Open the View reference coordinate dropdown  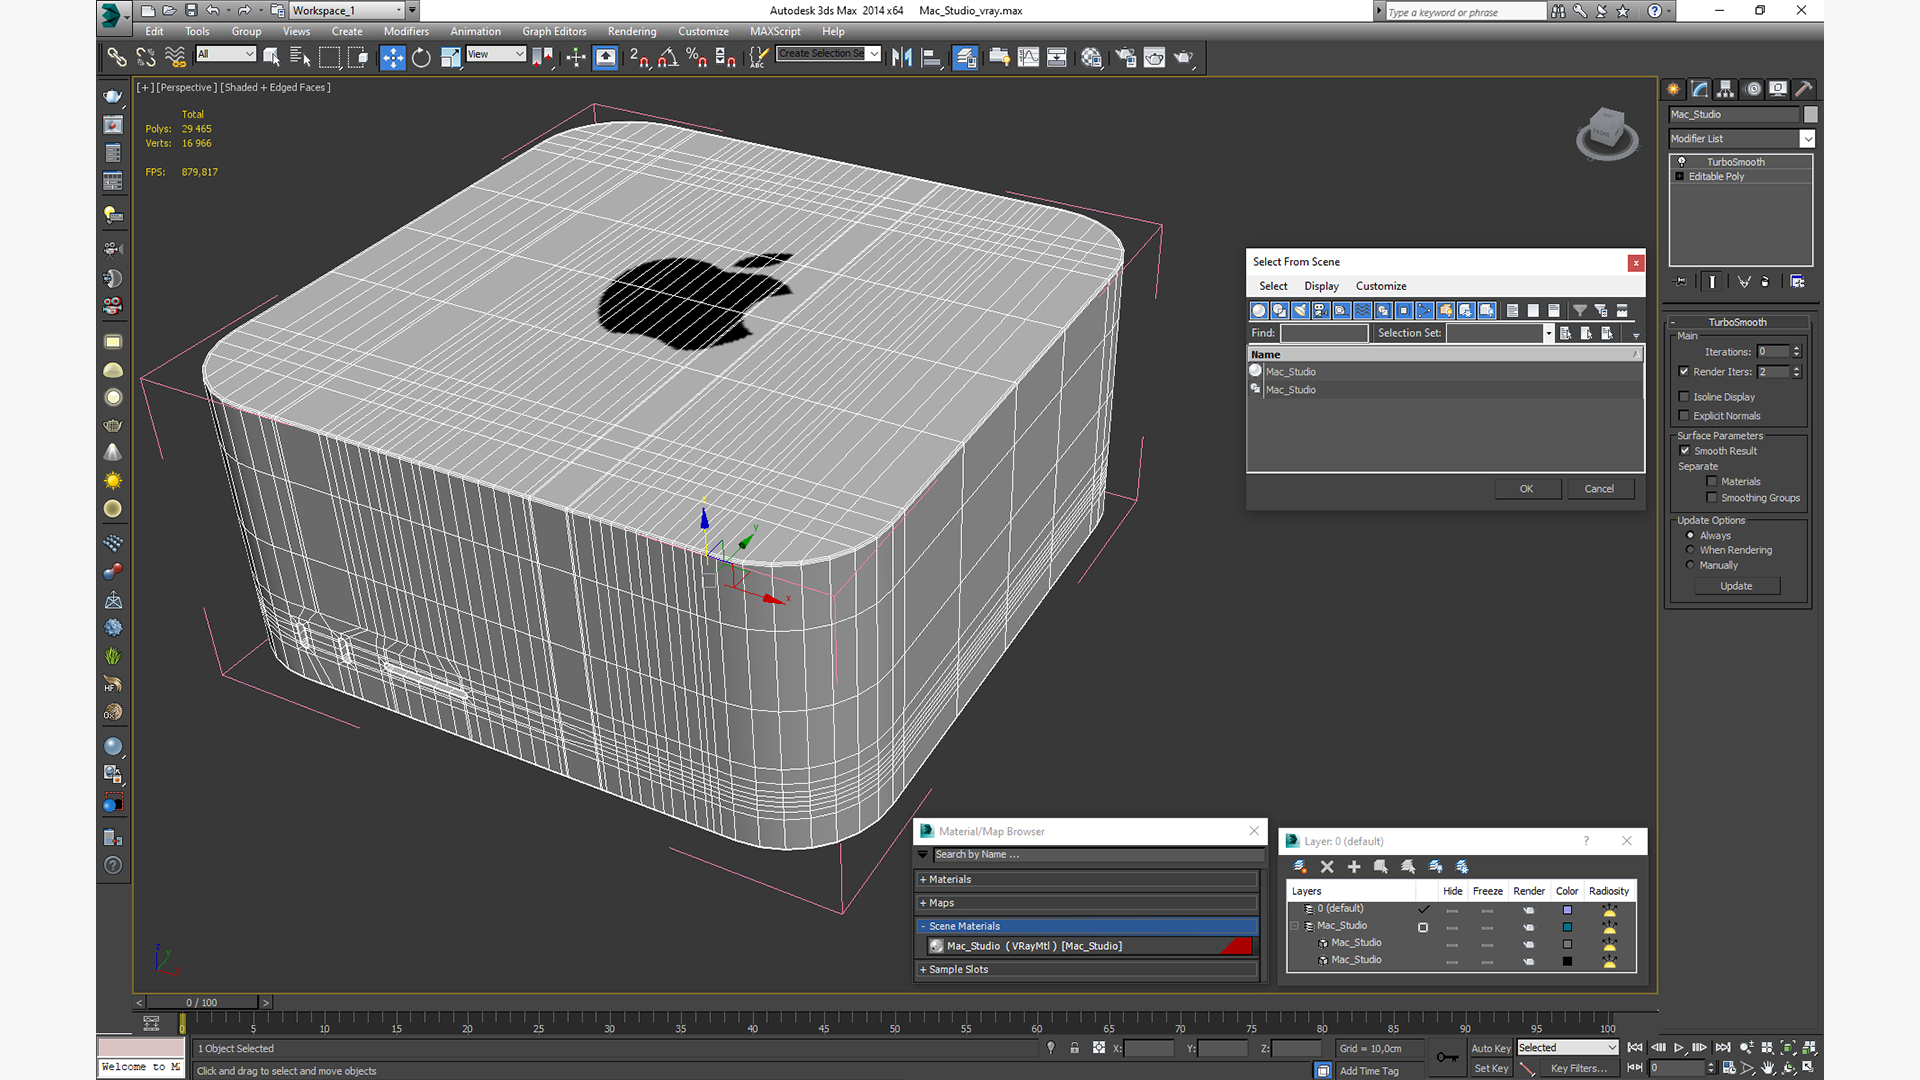coord(496,54)
